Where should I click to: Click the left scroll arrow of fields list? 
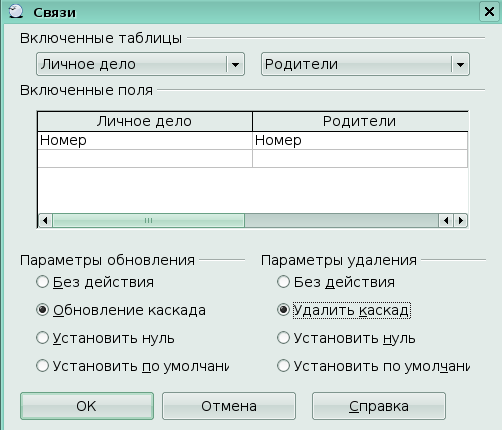tap(45, 220)
